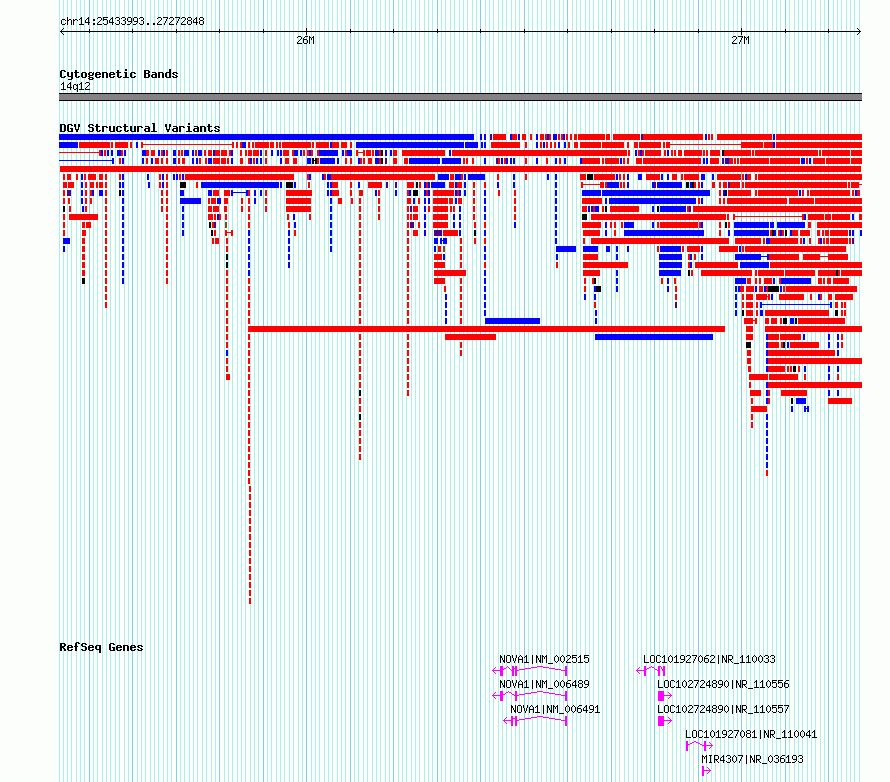Click the MIR4307 magenta gene glyph
The height and width of the screenshot is (782, 890).
click(x=706, y=771)
